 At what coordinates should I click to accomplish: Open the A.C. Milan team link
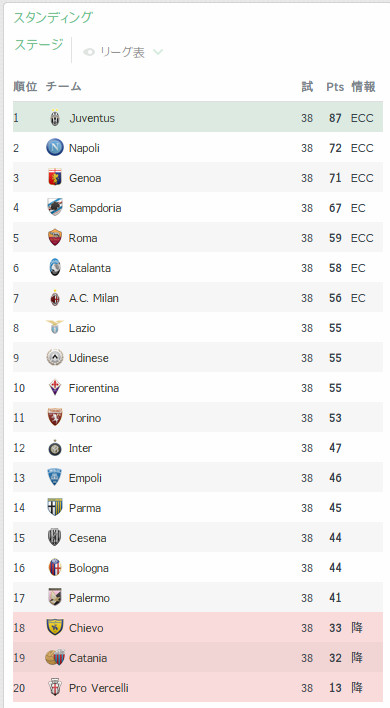pyautogui.click(x=94, y=298)
